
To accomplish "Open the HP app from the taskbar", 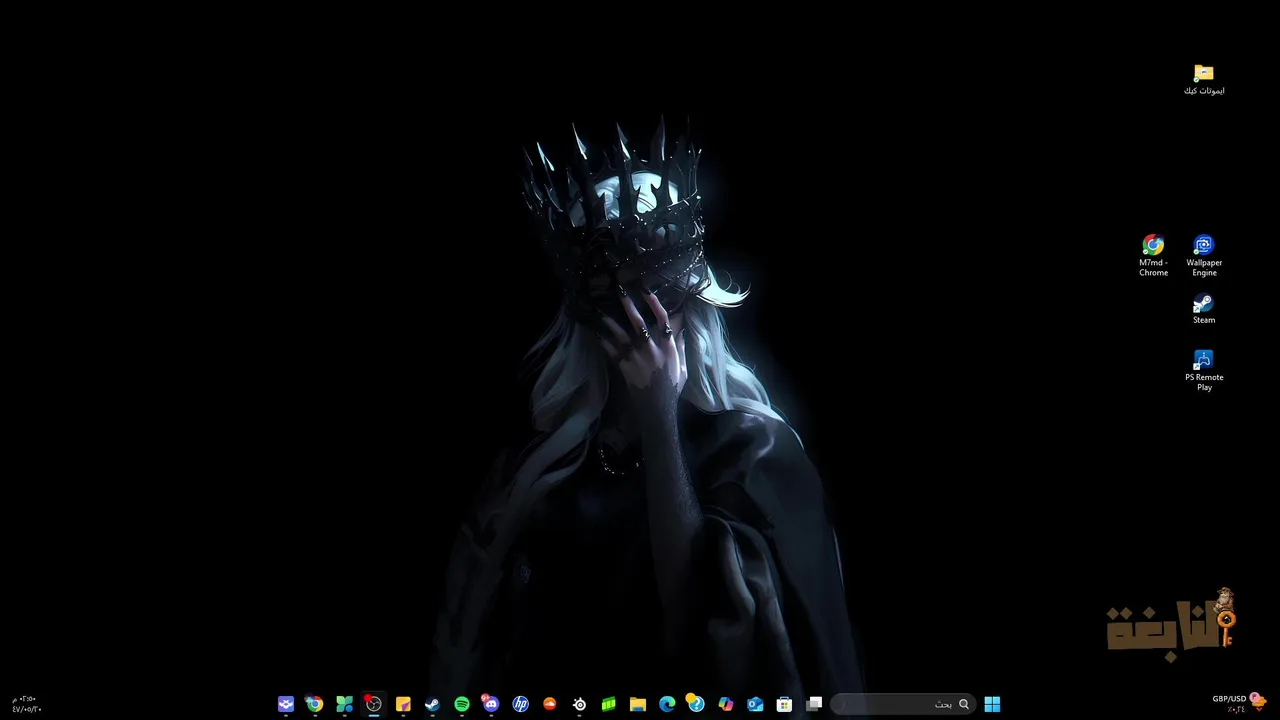I will (520, 704).
